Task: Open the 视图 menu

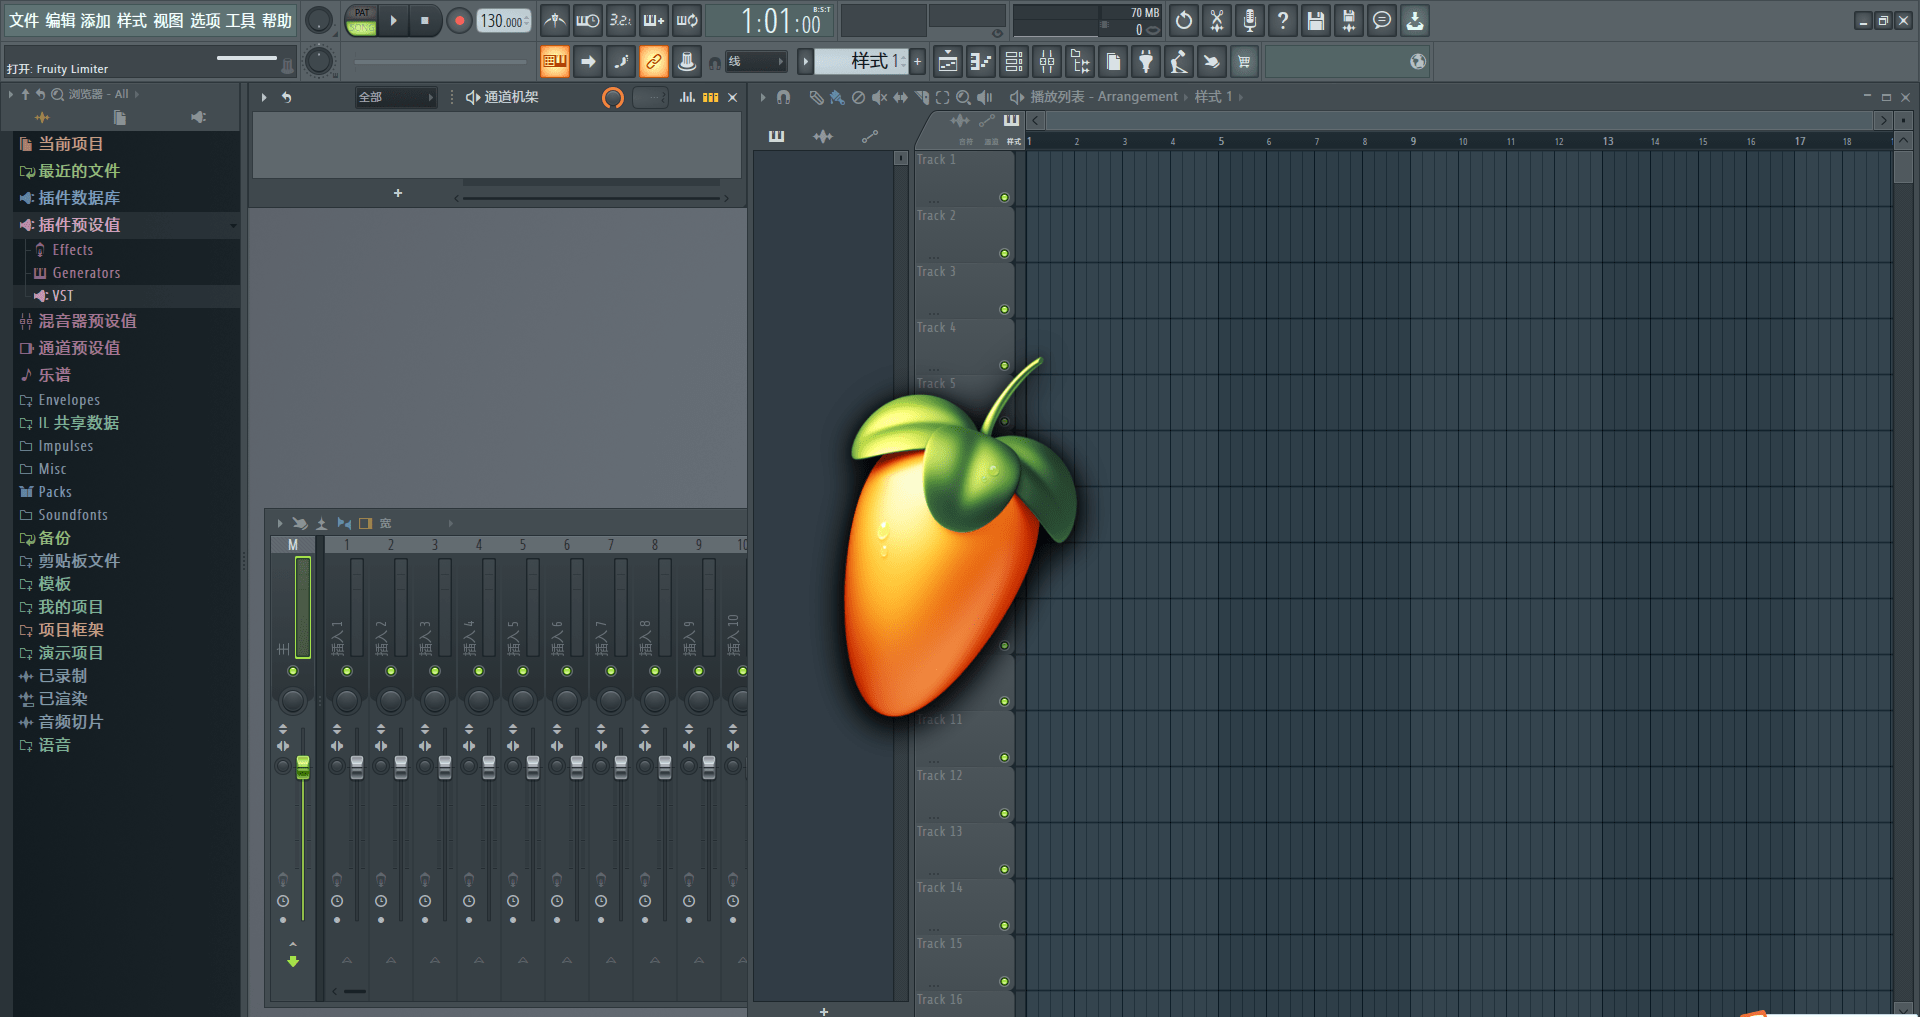Action: (168, 20)
